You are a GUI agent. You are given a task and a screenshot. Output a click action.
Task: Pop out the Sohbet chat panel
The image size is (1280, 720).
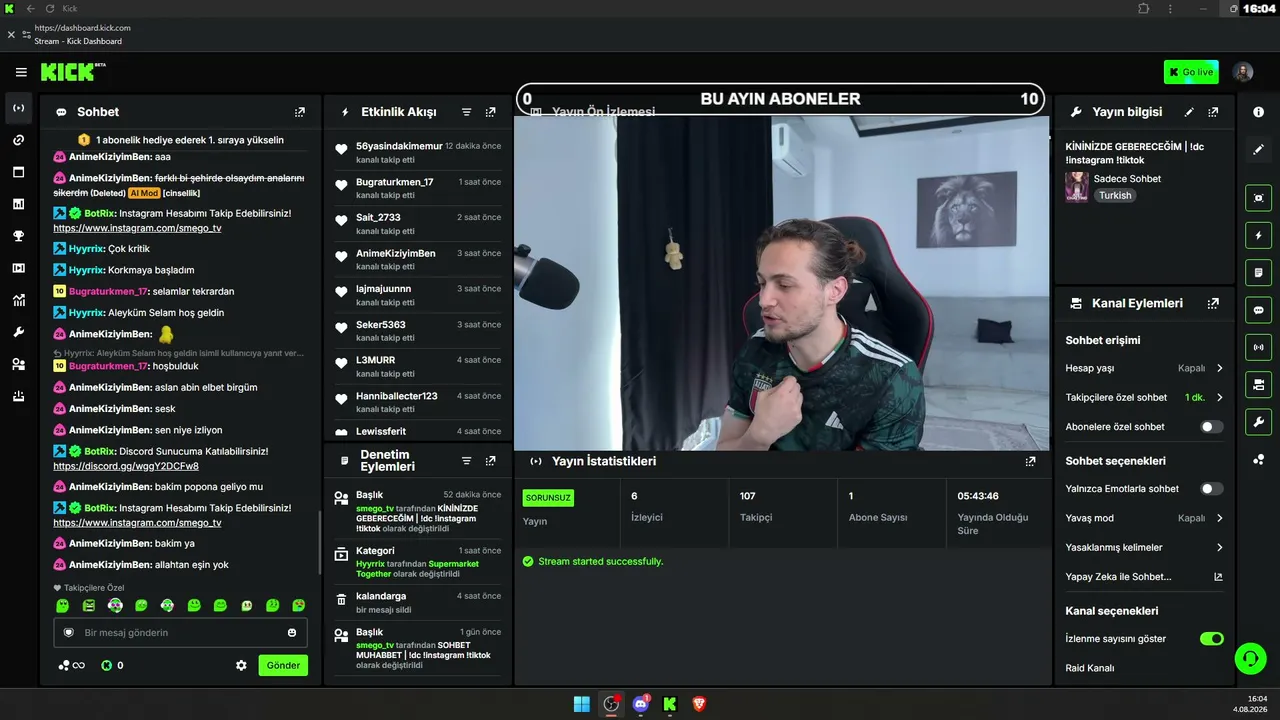(x=300, y=112)
